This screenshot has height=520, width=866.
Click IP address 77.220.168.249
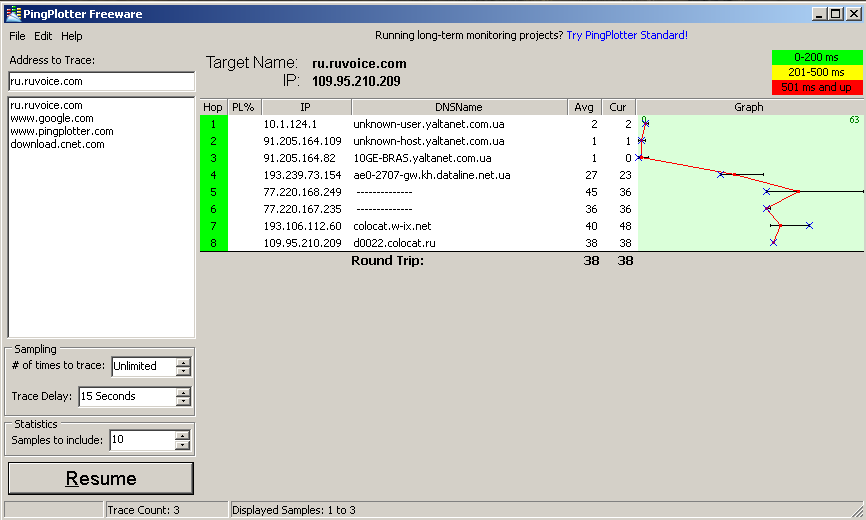coord(302,192)
